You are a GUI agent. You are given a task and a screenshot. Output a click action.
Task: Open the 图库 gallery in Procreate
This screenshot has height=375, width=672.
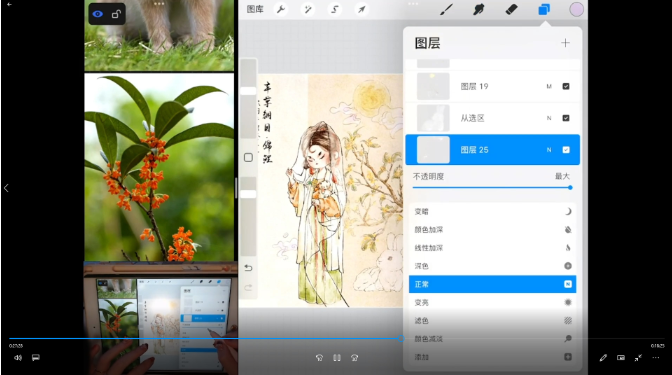point(255,9)
